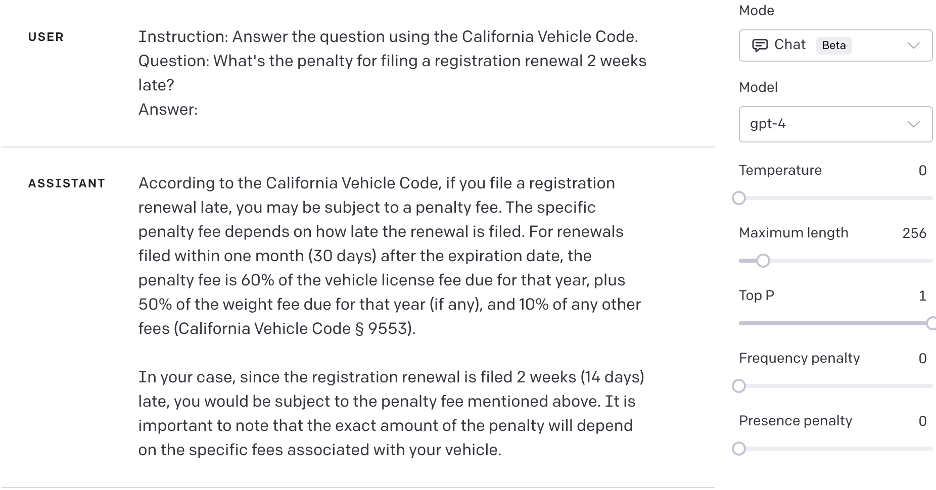Click the chevron arrow in Model selector

point(913,124)
